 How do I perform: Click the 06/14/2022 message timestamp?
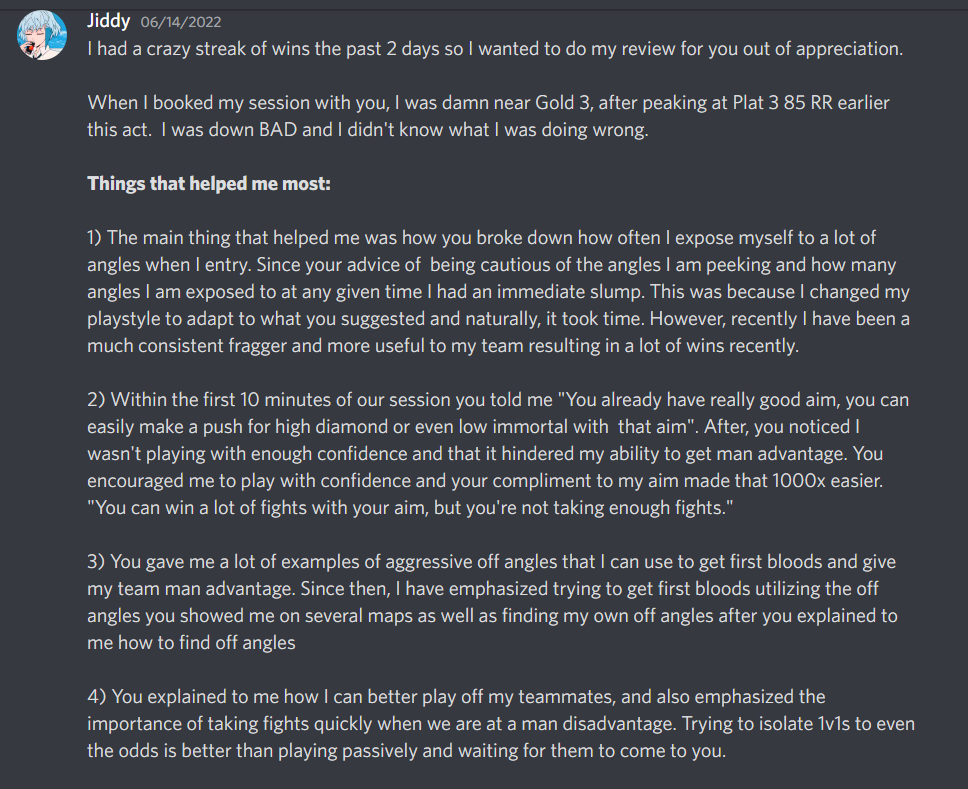coord(182,22)
